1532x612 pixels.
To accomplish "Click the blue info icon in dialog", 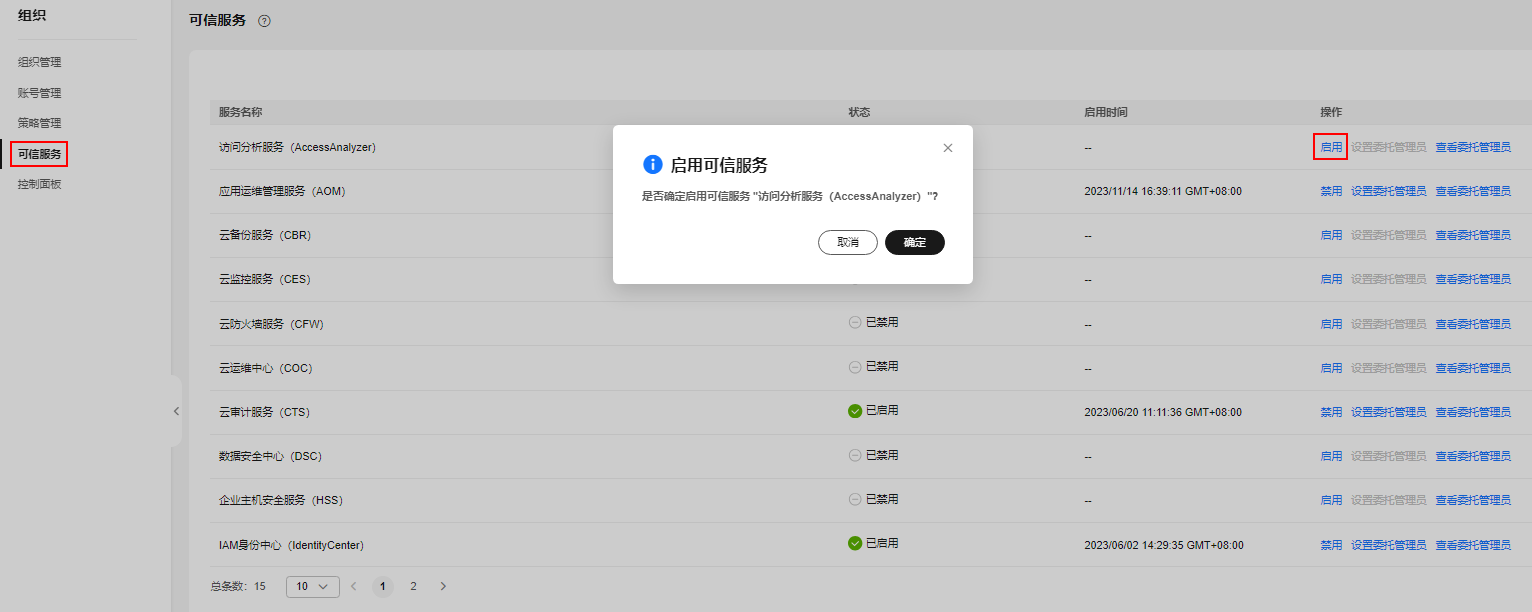I will pos(653,165).
